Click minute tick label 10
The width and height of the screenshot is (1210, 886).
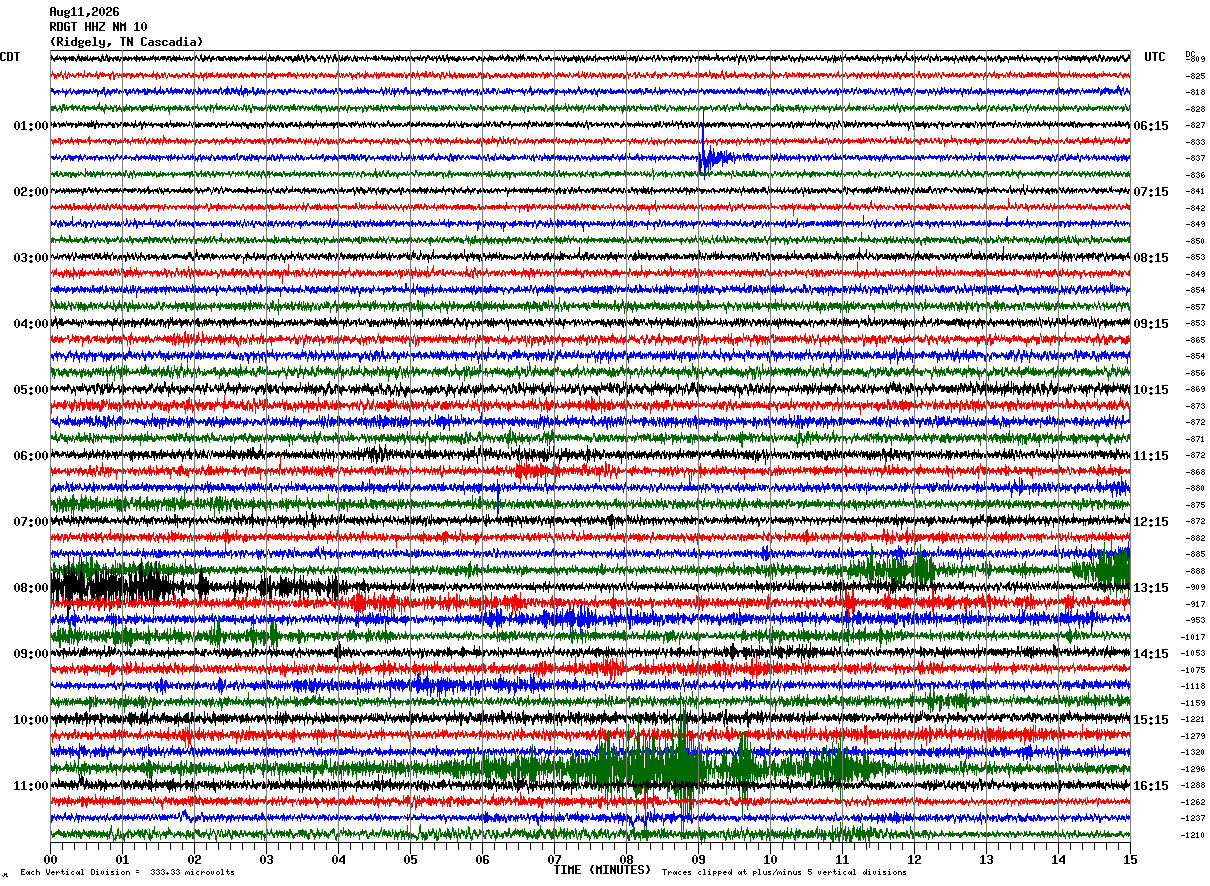[770, 859]
